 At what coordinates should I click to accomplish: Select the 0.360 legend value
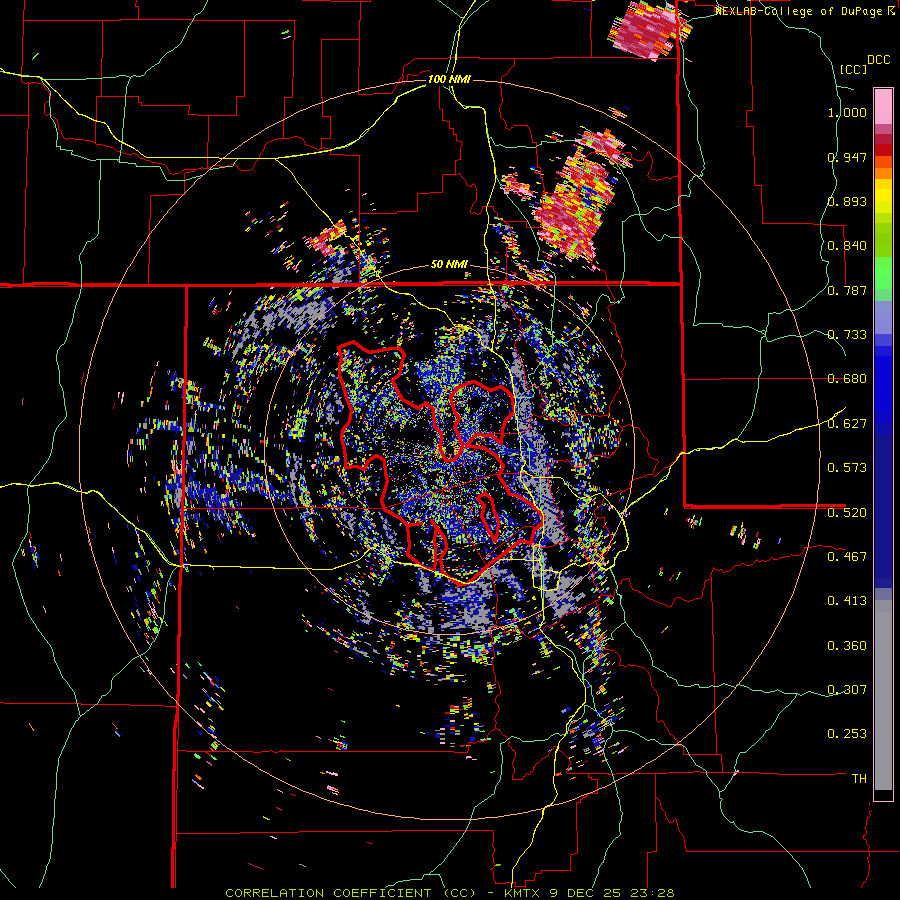[847, 646]
